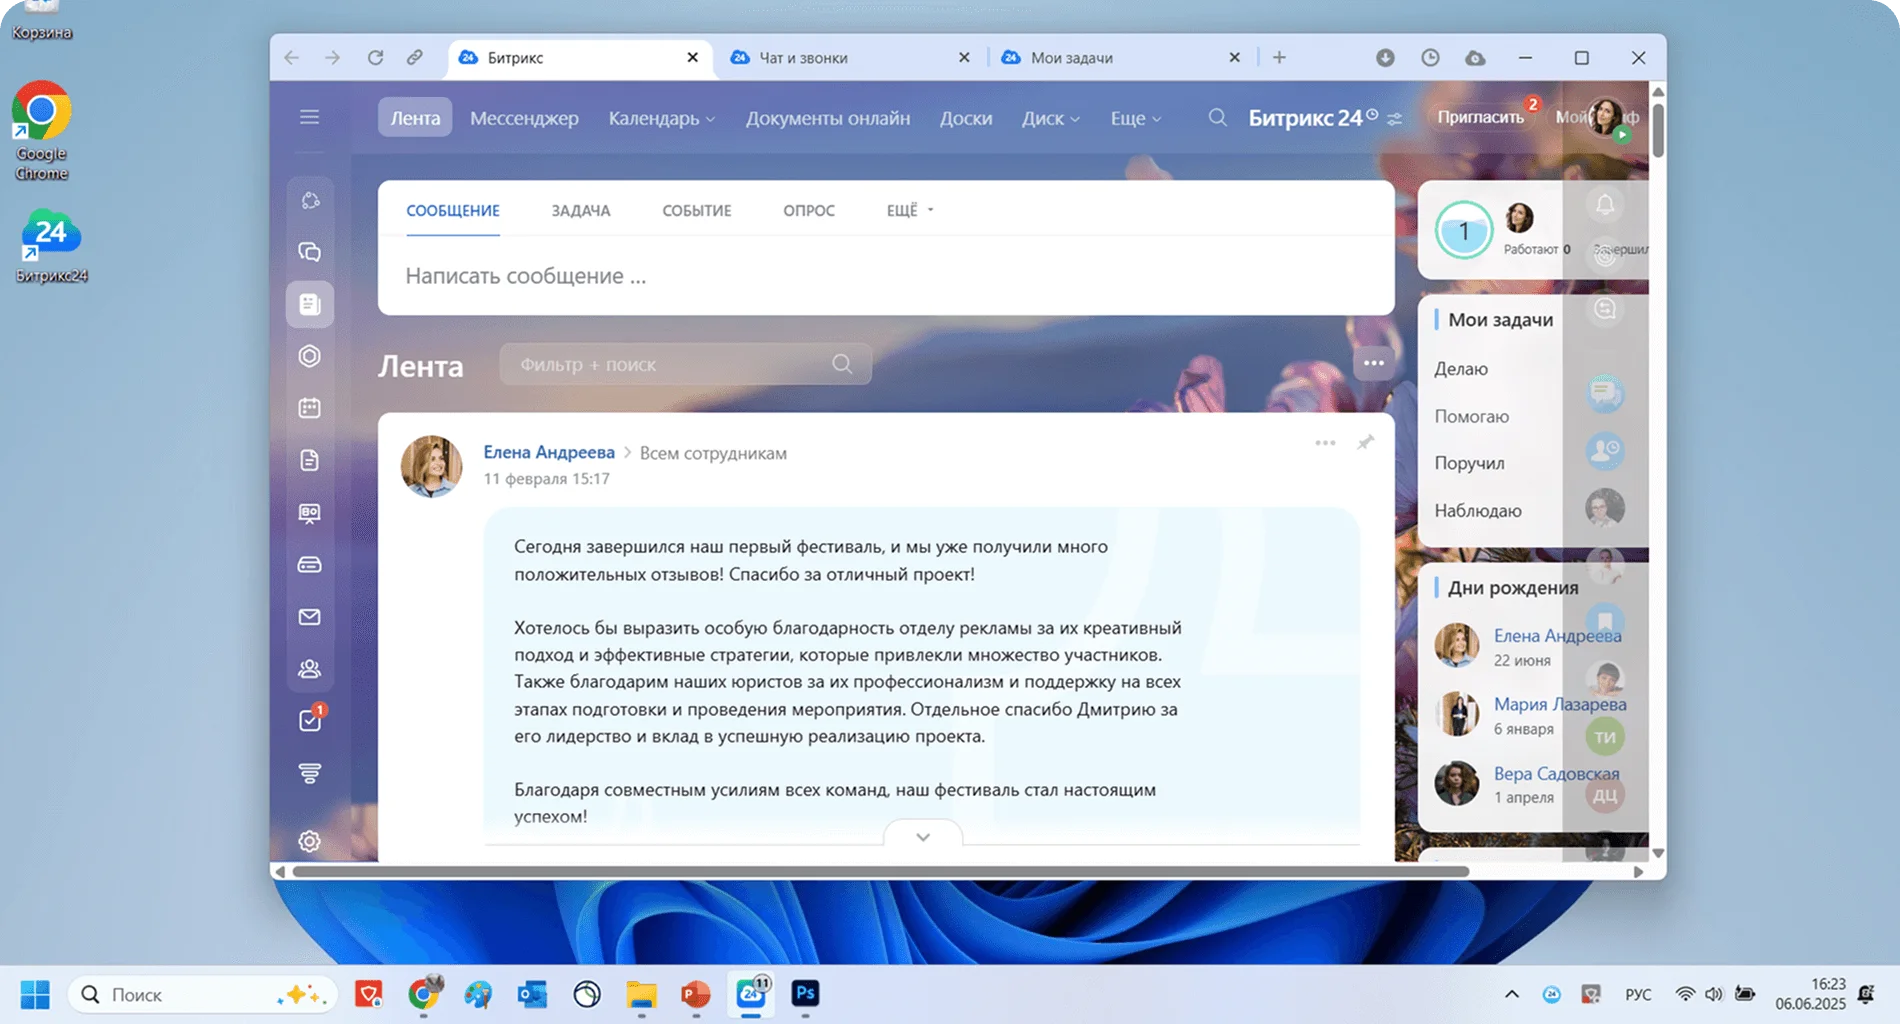Image resolution: width=1900 pixels, height=1024 pixels.
Task: Click the horizontal scrollbar at window bottom
Action: pyautogui.click(x=880, y=872)
